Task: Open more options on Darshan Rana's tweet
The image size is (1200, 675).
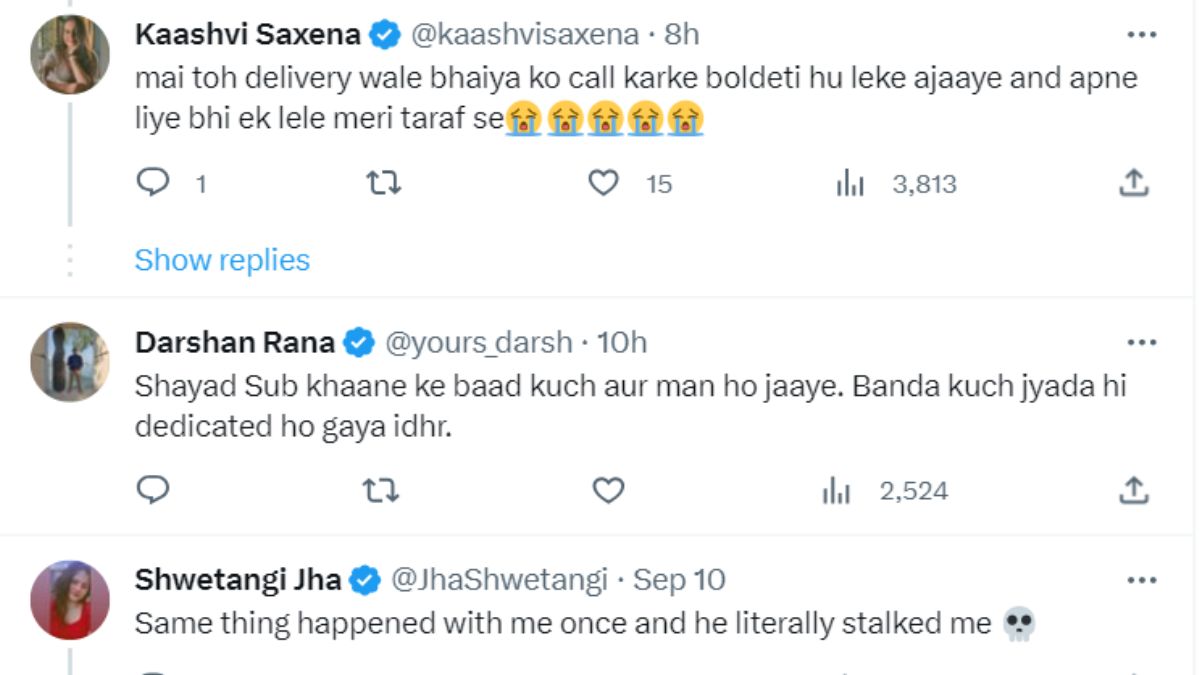Action: pyautogui.click(x=1141, y=343)
